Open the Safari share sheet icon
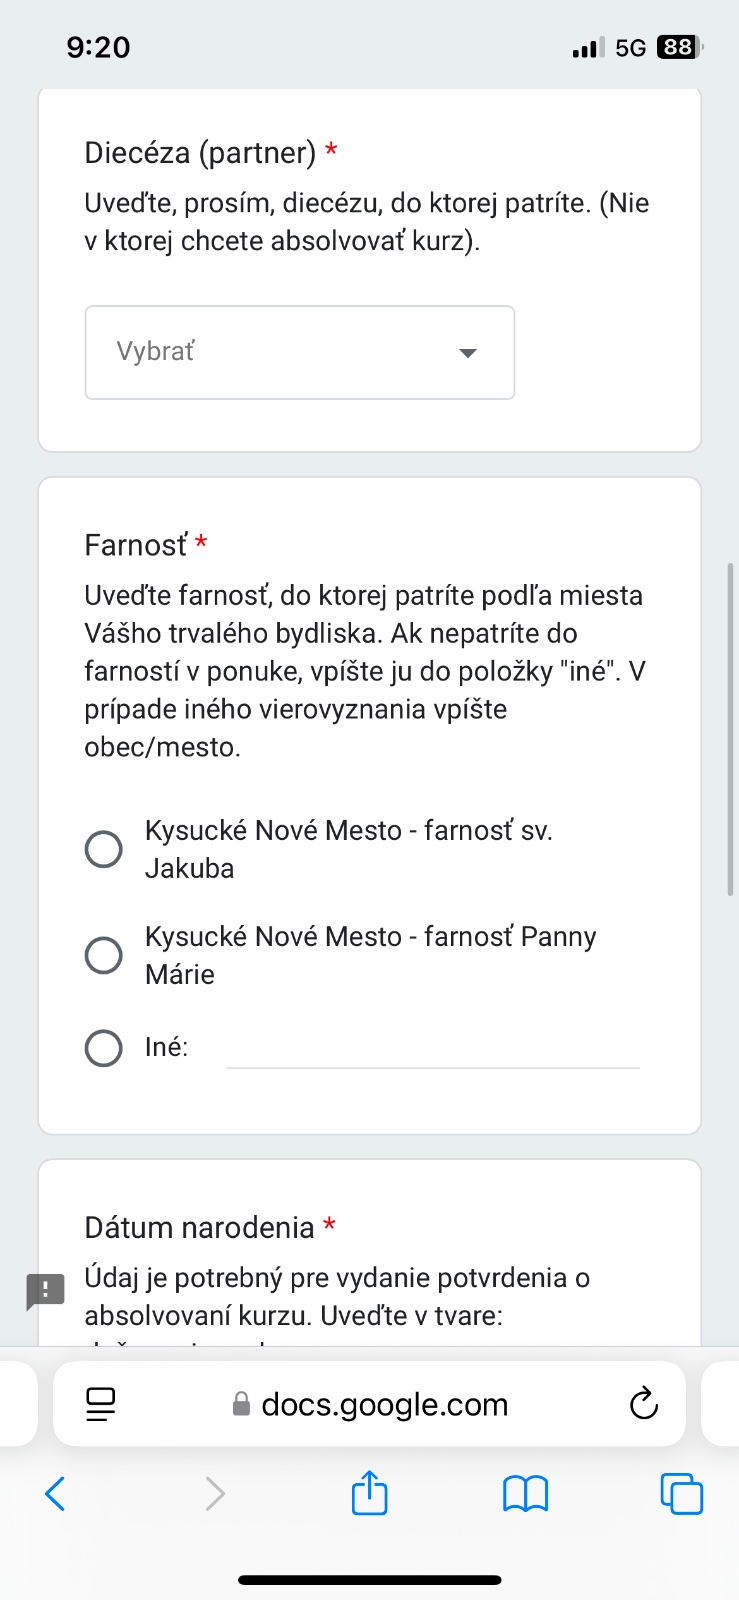Viewport: 739px width, 1600px height. coord(369,1493)
